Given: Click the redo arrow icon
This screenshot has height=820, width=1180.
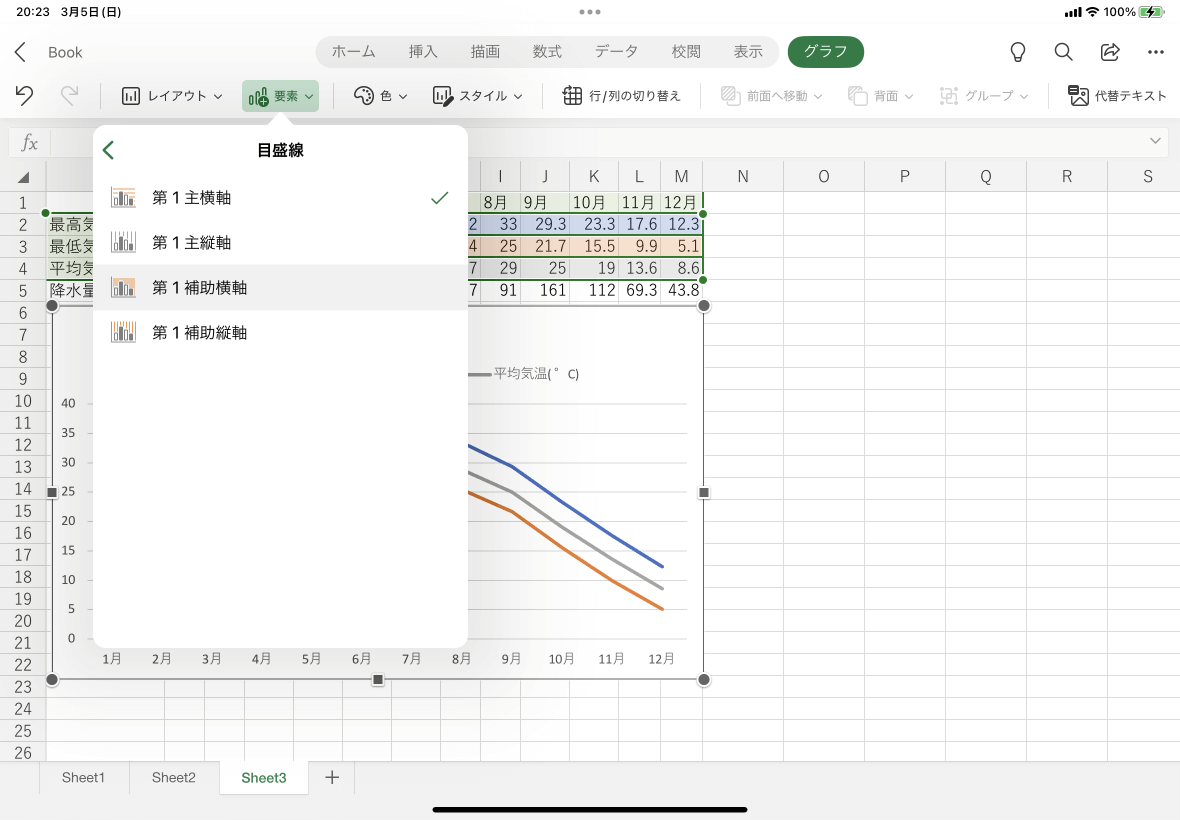Looking at the screenshot, I should [x=69, y=96].
